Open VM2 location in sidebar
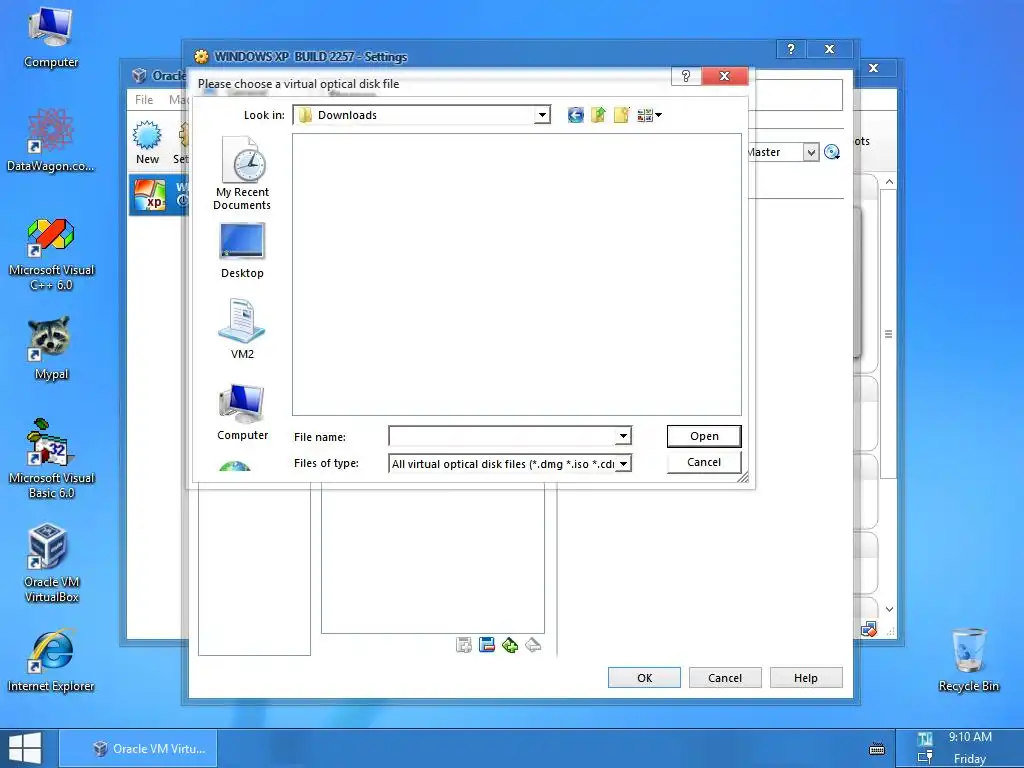 242,329
